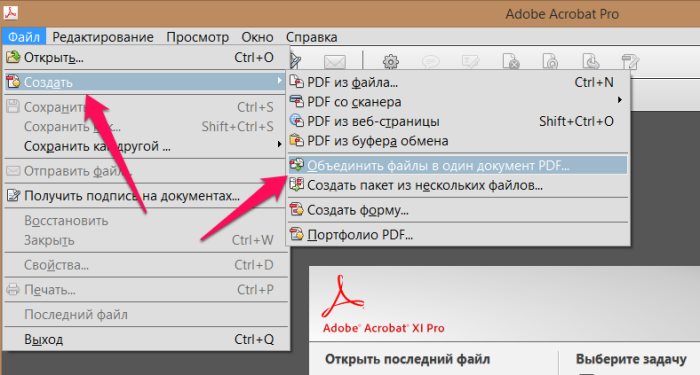Click the envelope icon beside Отправить файл
The width and height of the screenshot is (700, 375).
click(x=13, y=171)
